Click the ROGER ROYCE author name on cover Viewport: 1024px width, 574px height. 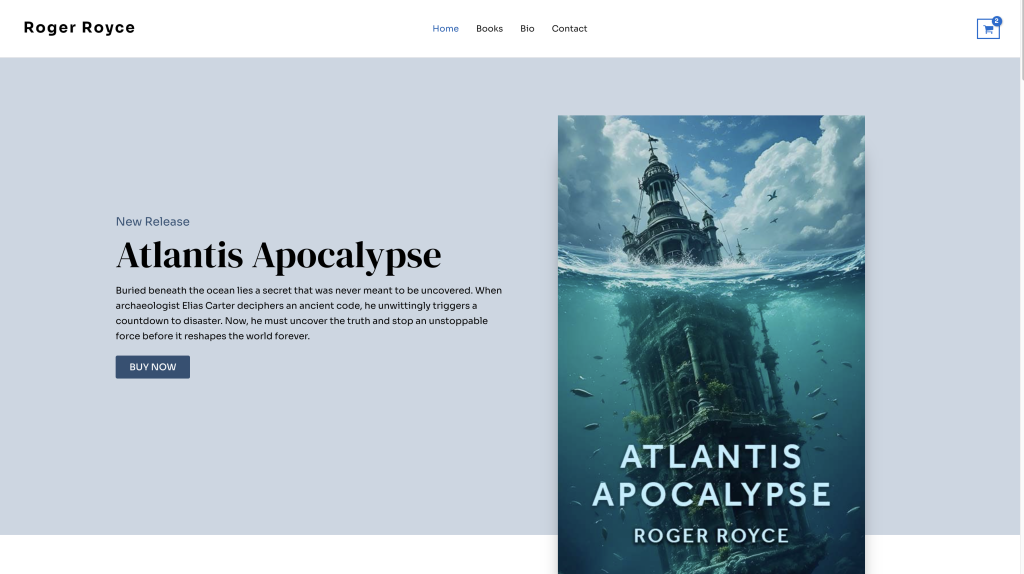(x=711, y=536)
